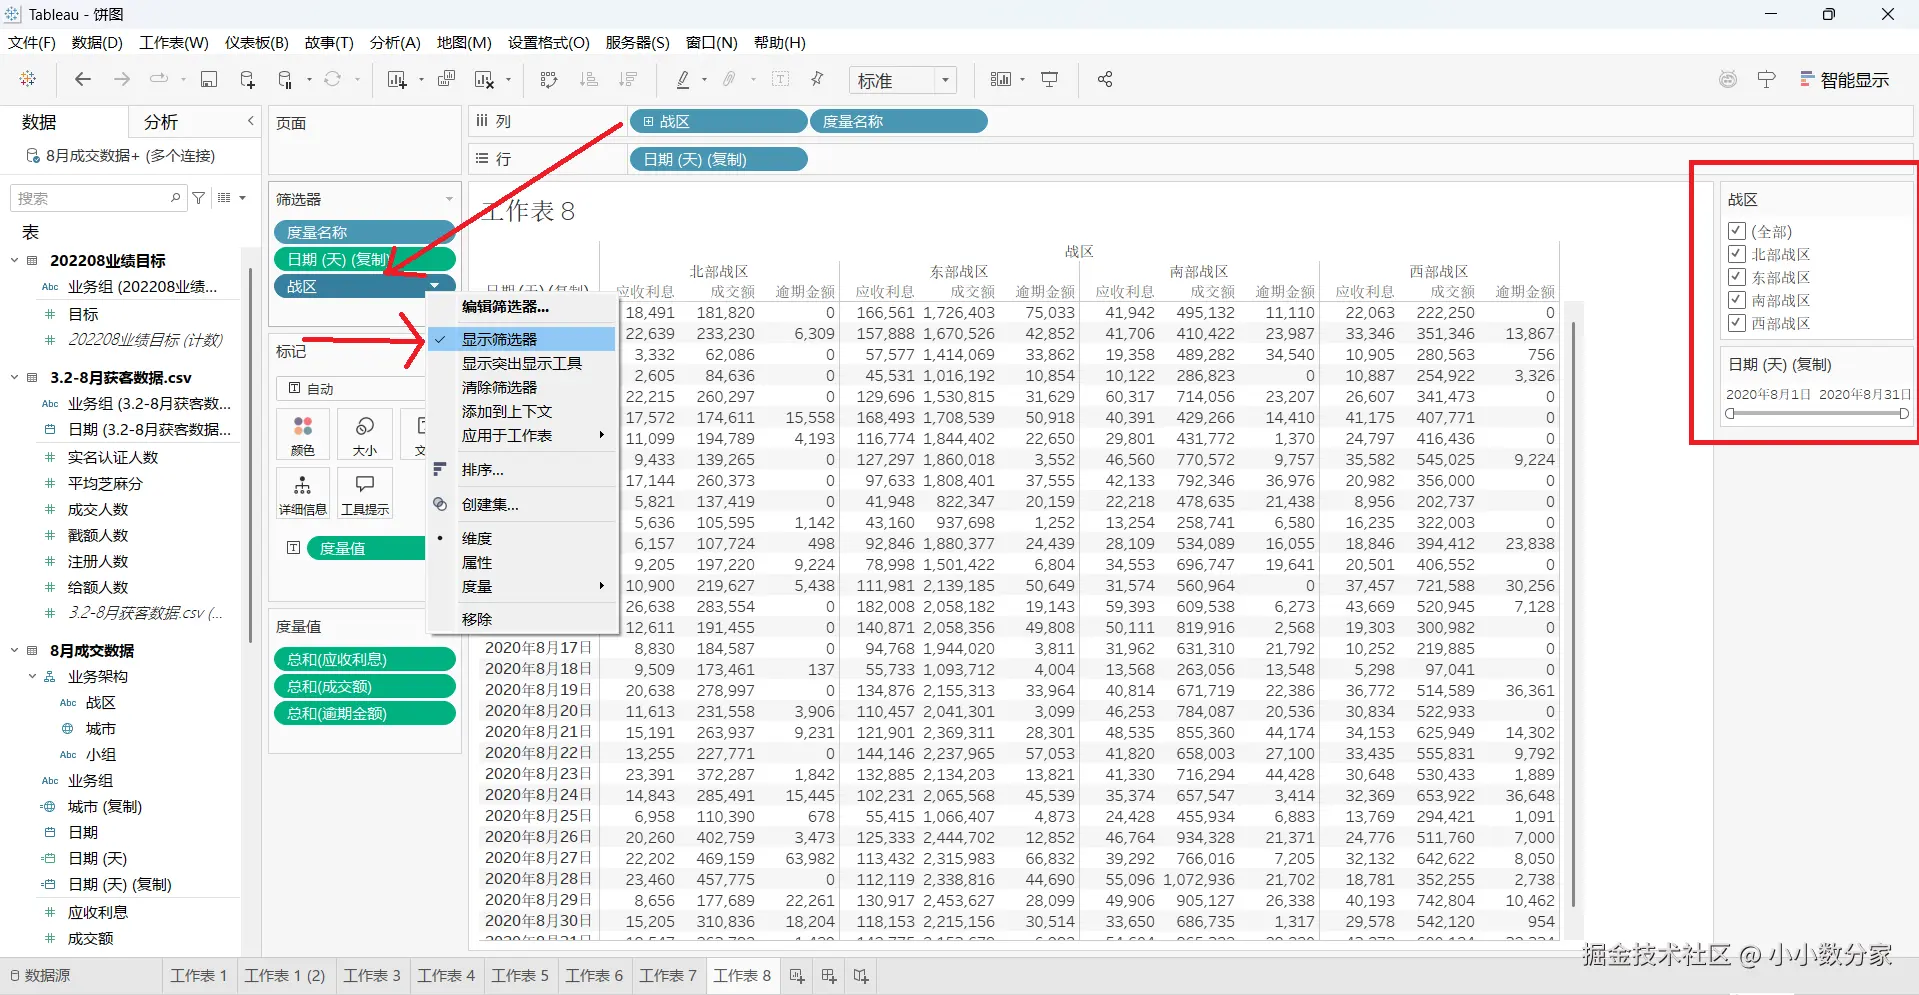Open the data guide icon near 智能显示
The image size is (1919, 995).
coord(1767,79)
